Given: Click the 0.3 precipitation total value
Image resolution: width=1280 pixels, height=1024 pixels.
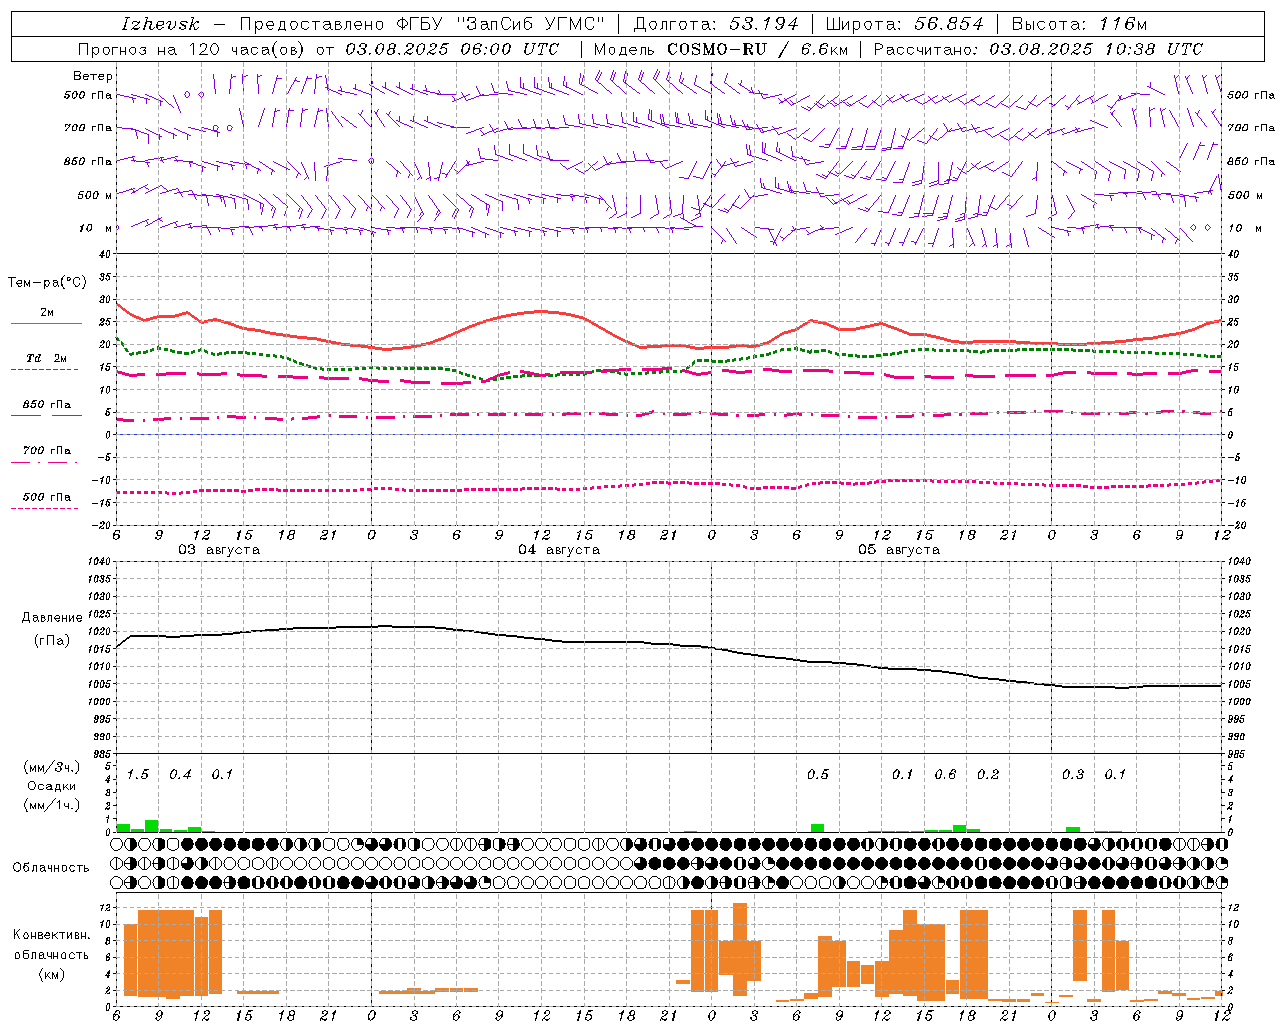Looking at the screenshot, I should (1073, 775).
